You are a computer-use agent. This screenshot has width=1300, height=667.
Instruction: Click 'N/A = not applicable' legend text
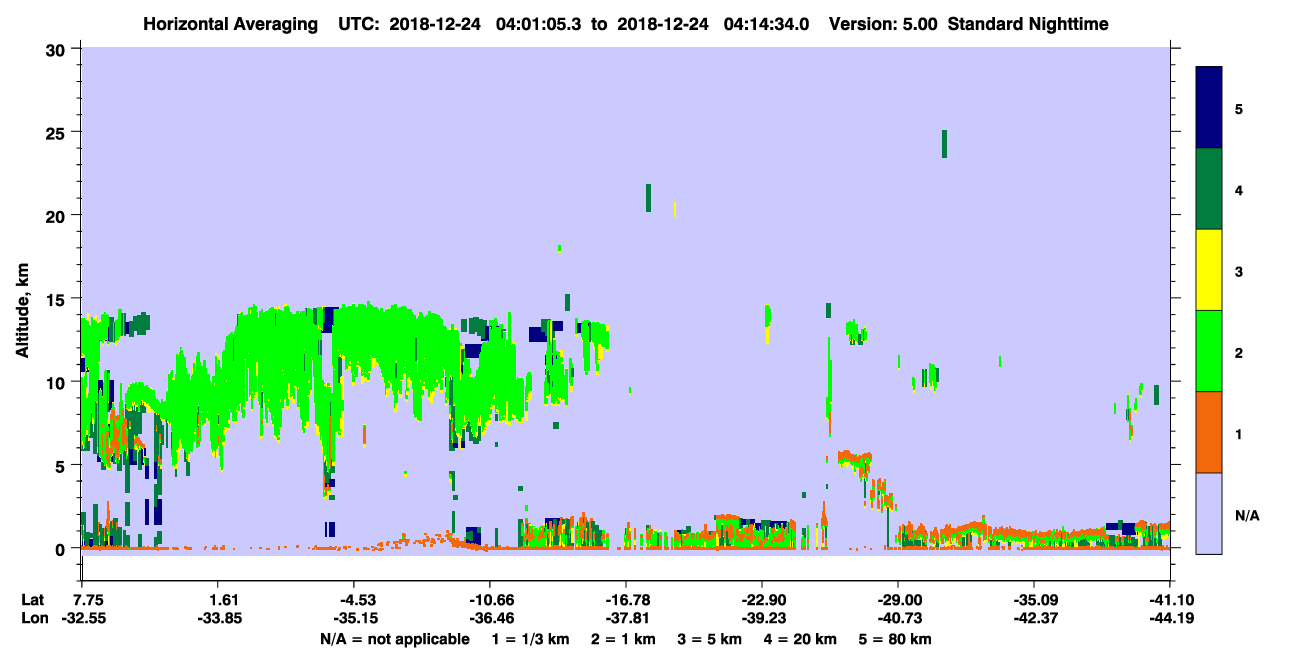394,639
